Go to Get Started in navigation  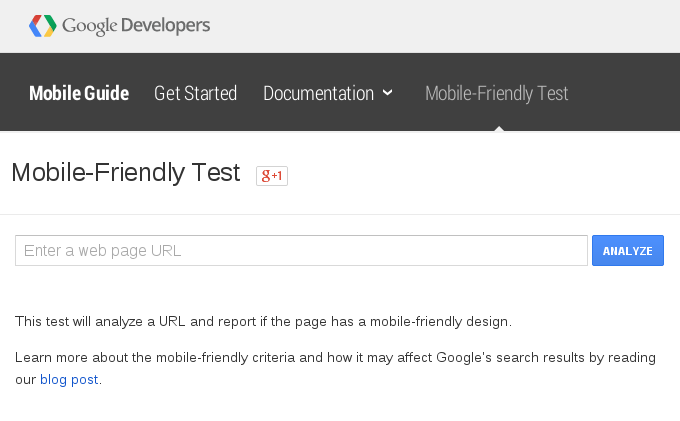pos(196,93)
